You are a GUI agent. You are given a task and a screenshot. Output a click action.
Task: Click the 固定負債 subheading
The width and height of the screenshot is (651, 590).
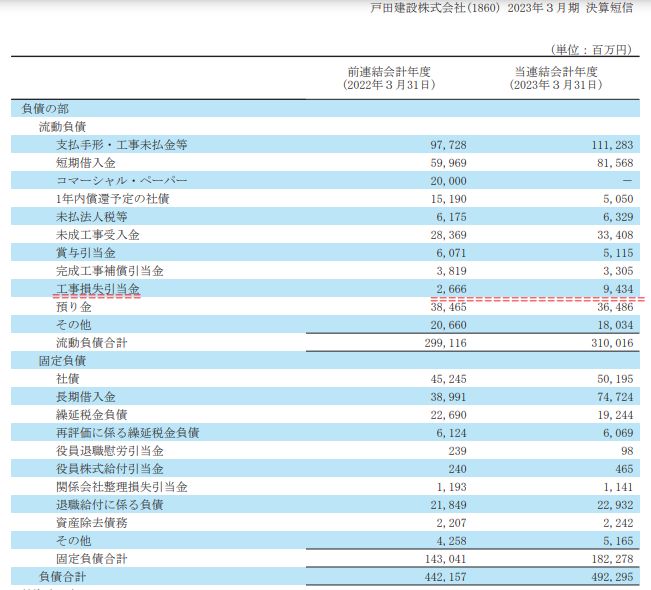[x=62, y=361]
